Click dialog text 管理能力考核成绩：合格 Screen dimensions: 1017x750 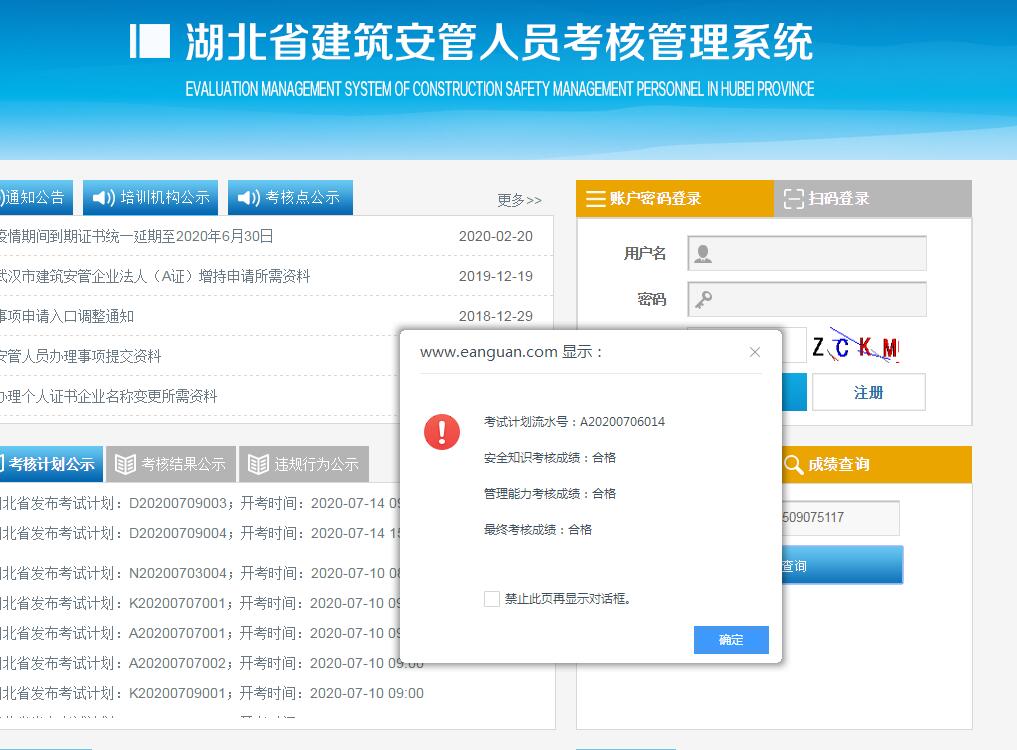[x=549, y=494]
